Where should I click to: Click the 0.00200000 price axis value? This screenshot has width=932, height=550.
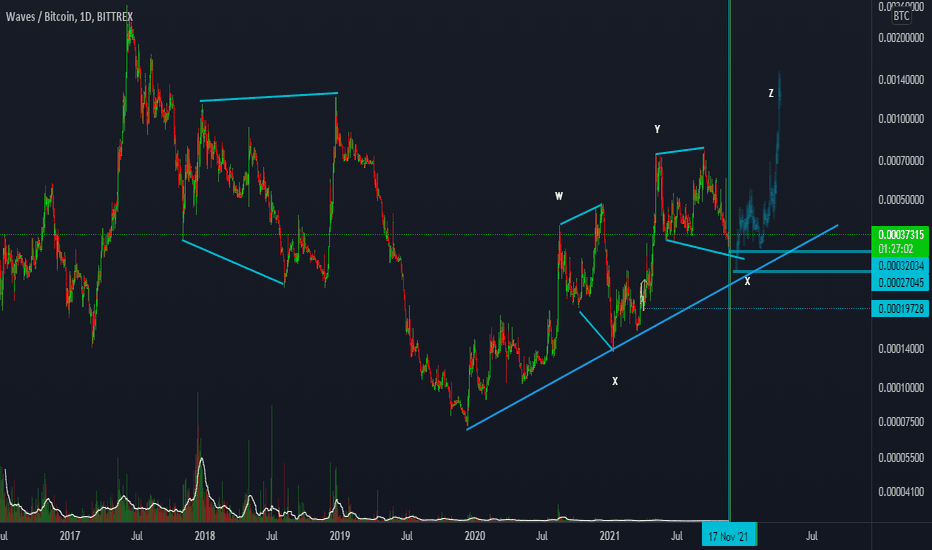pos(901,38)
